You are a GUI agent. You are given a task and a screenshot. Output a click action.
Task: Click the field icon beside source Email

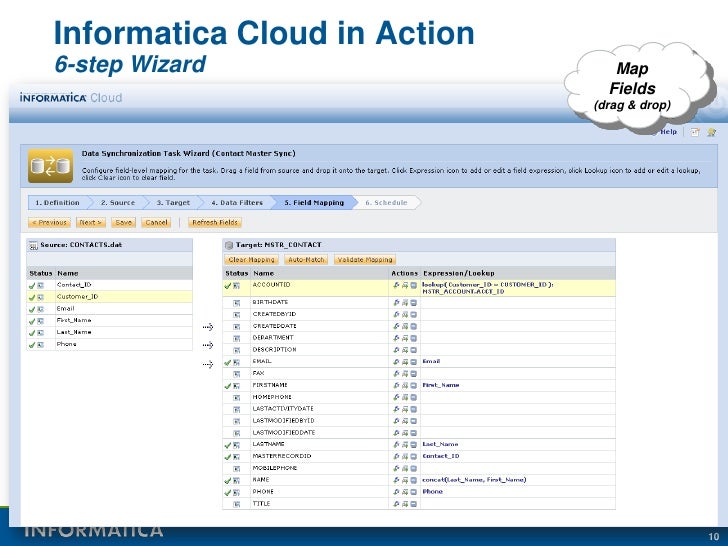[40, 309]
